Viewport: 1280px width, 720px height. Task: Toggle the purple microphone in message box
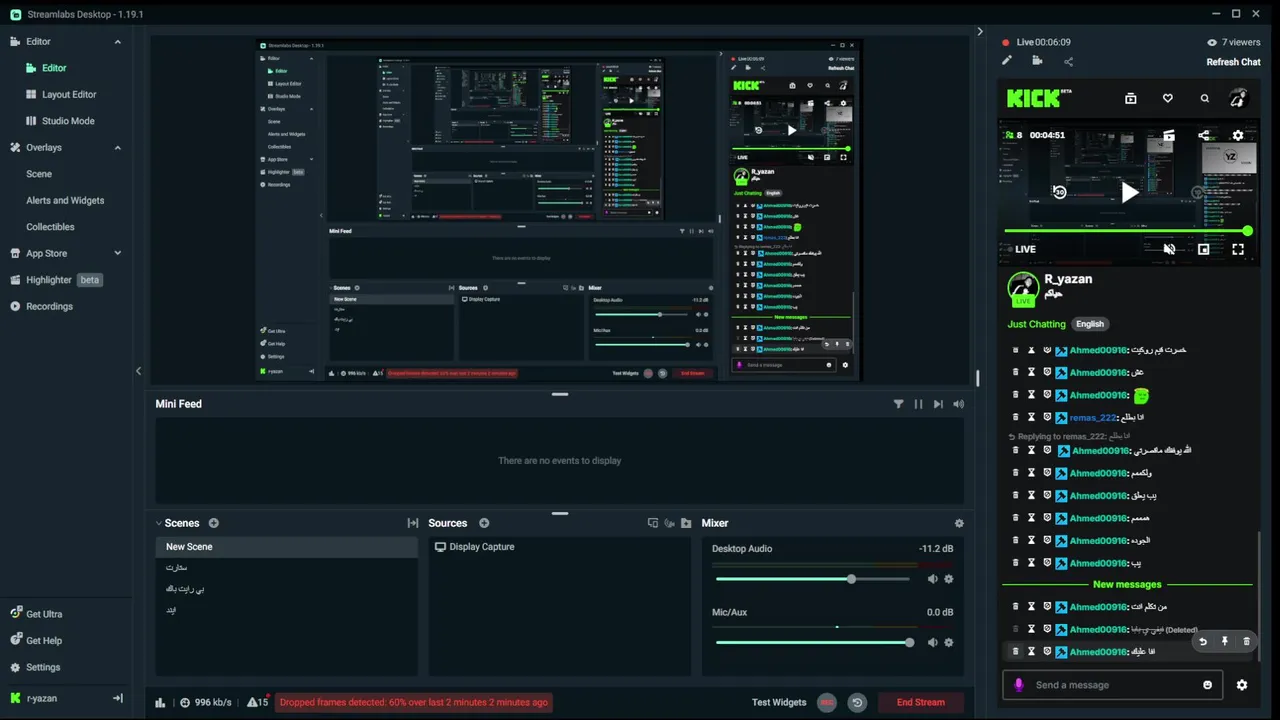point(1019,685)
